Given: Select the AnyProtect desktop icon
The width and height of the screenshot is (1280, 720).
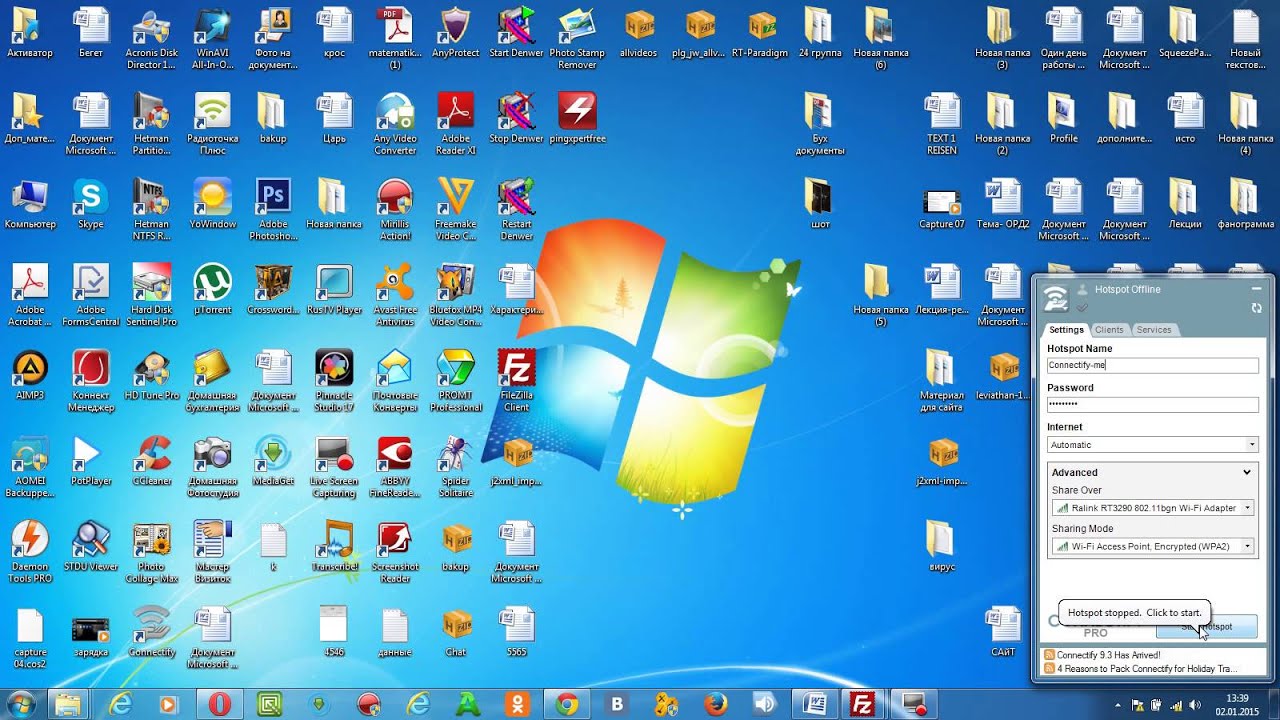Looking at the screenshot, I should pyautogui.click(x=456, y=33).
